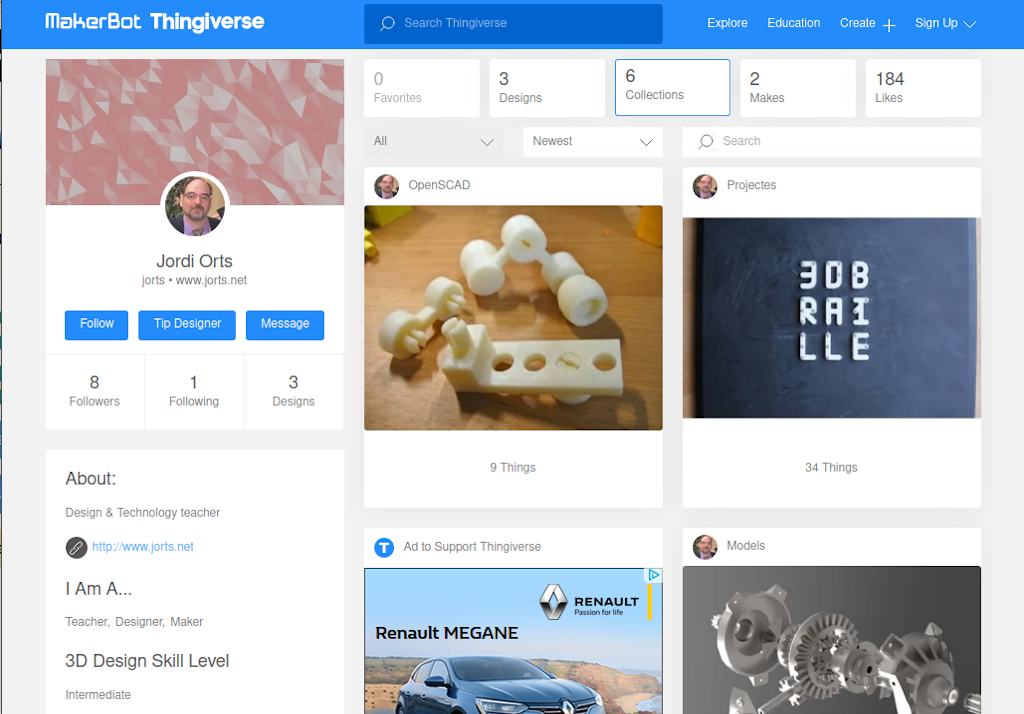Click the Intermediate skill level text
Screen dimensions: 1024x714
pos(98,695)
